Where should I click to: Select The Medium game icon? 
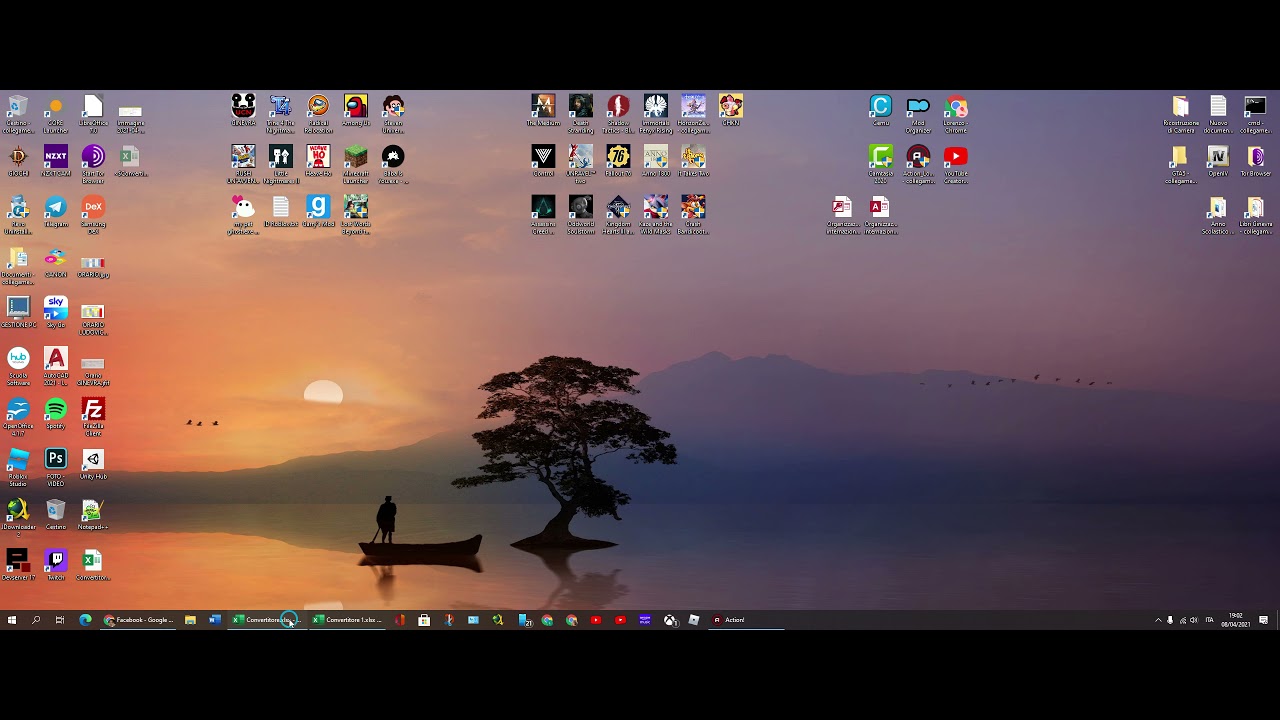[543, 111]
